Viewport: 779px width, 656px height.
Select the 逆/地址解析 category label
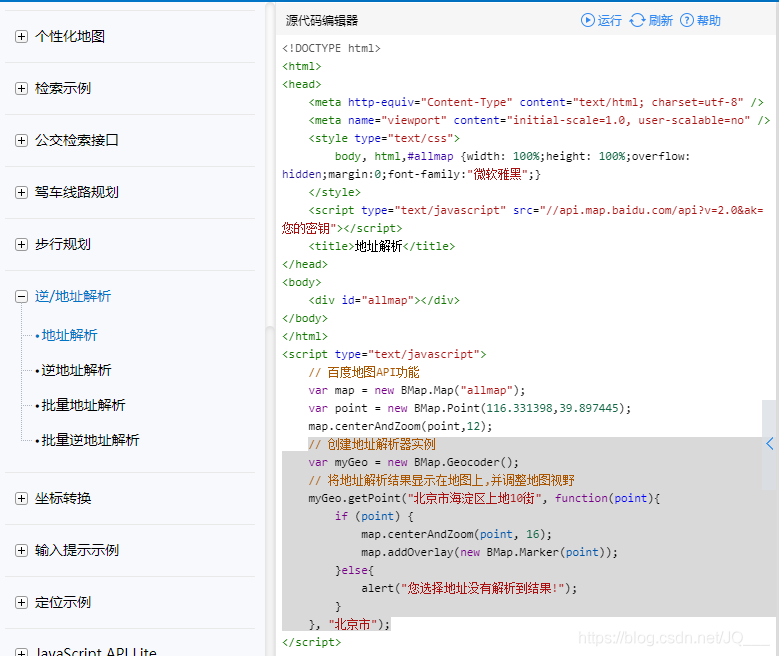(73, 297)
